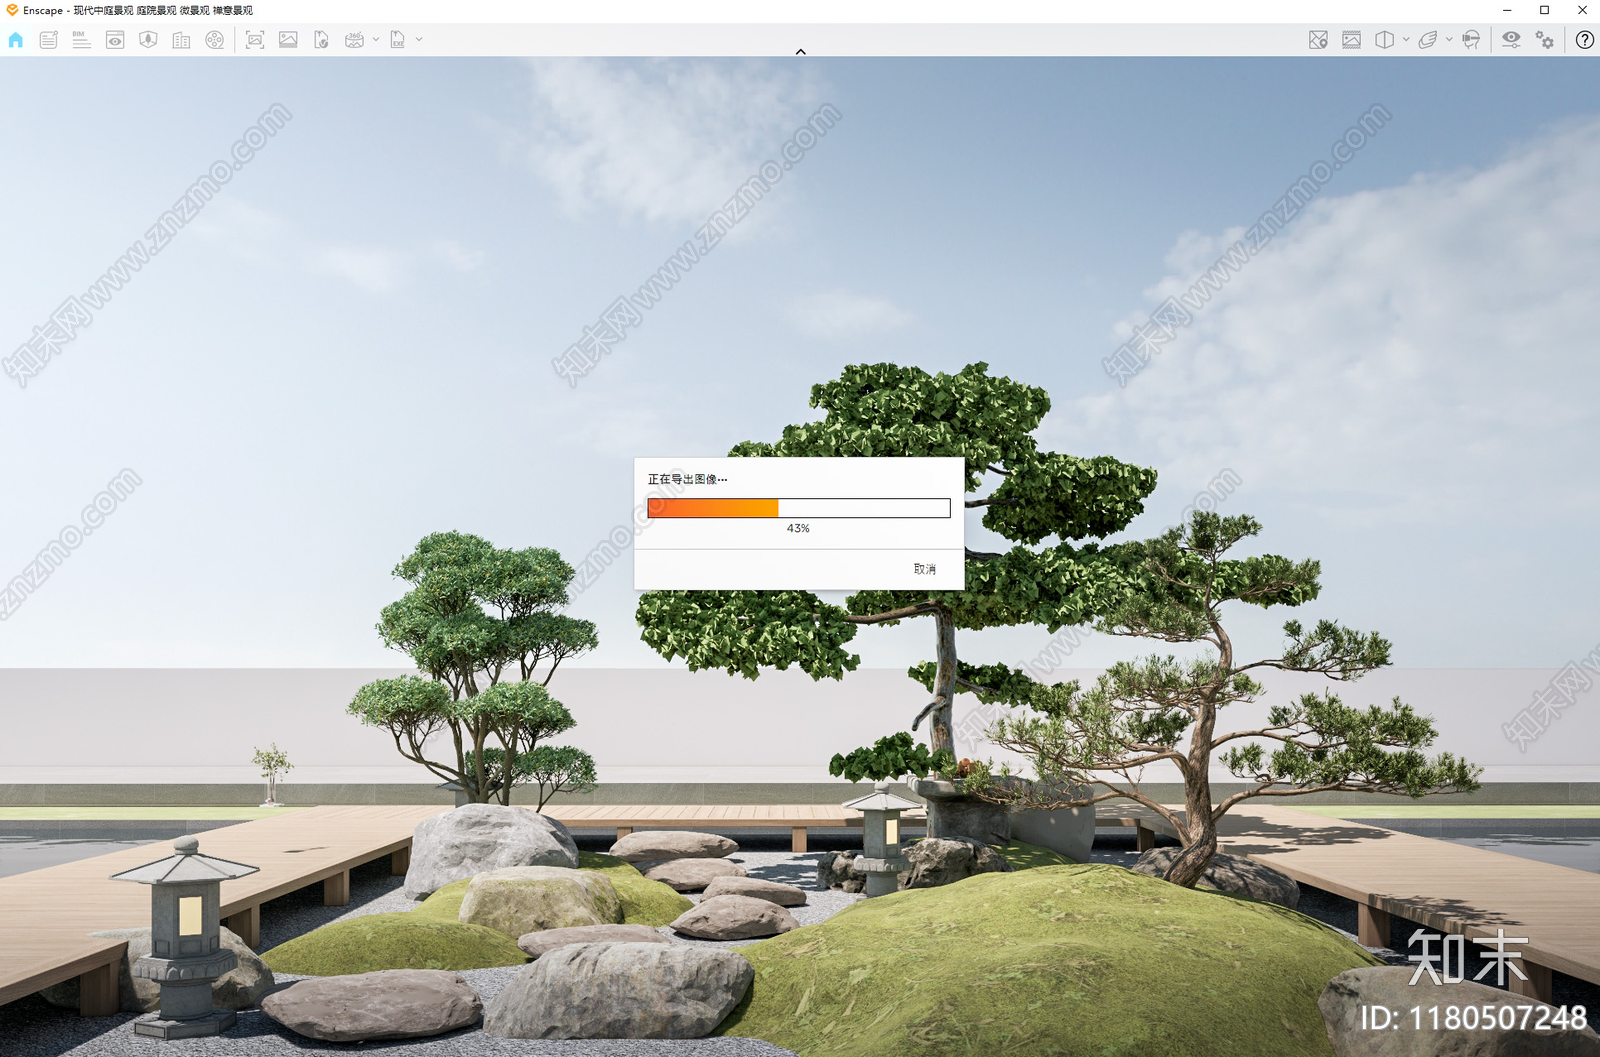Toggle the BIM information icon
Screen dimensions: 1600x1057
pyautogui.click(x=81, y=40)
